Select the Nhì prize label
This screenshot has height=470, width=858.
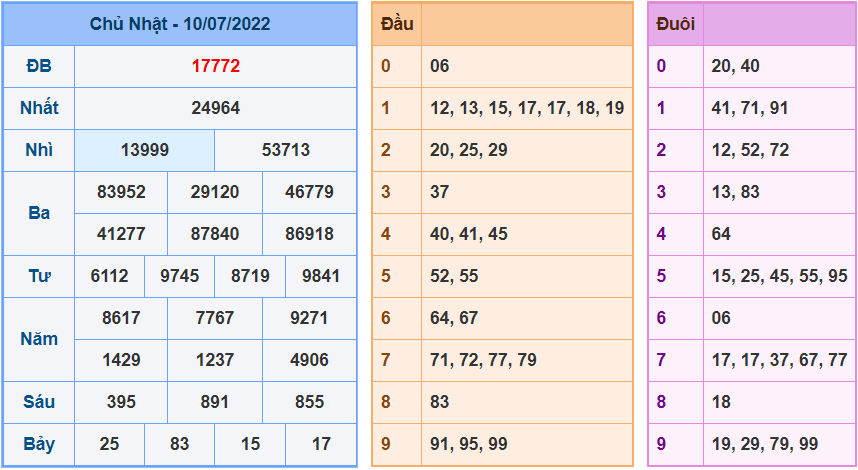click(39, 150)
